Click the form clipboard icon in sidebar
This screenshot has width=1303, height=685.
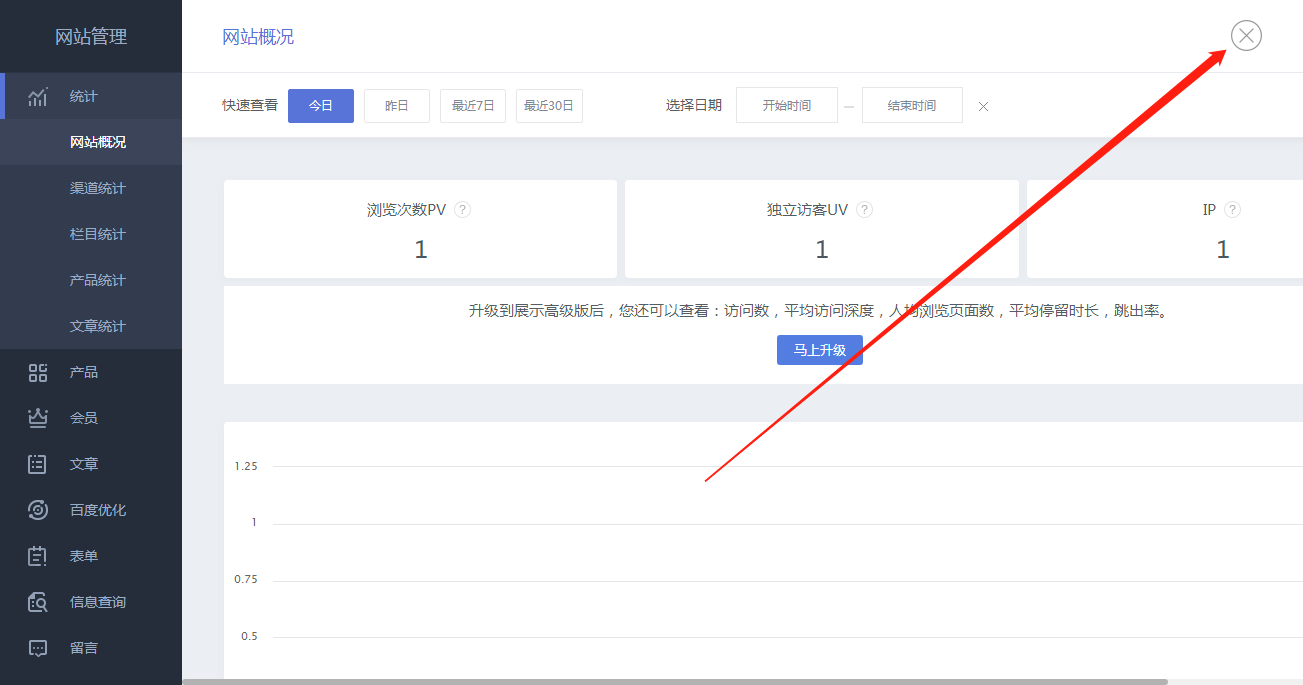tap(38, 556)
